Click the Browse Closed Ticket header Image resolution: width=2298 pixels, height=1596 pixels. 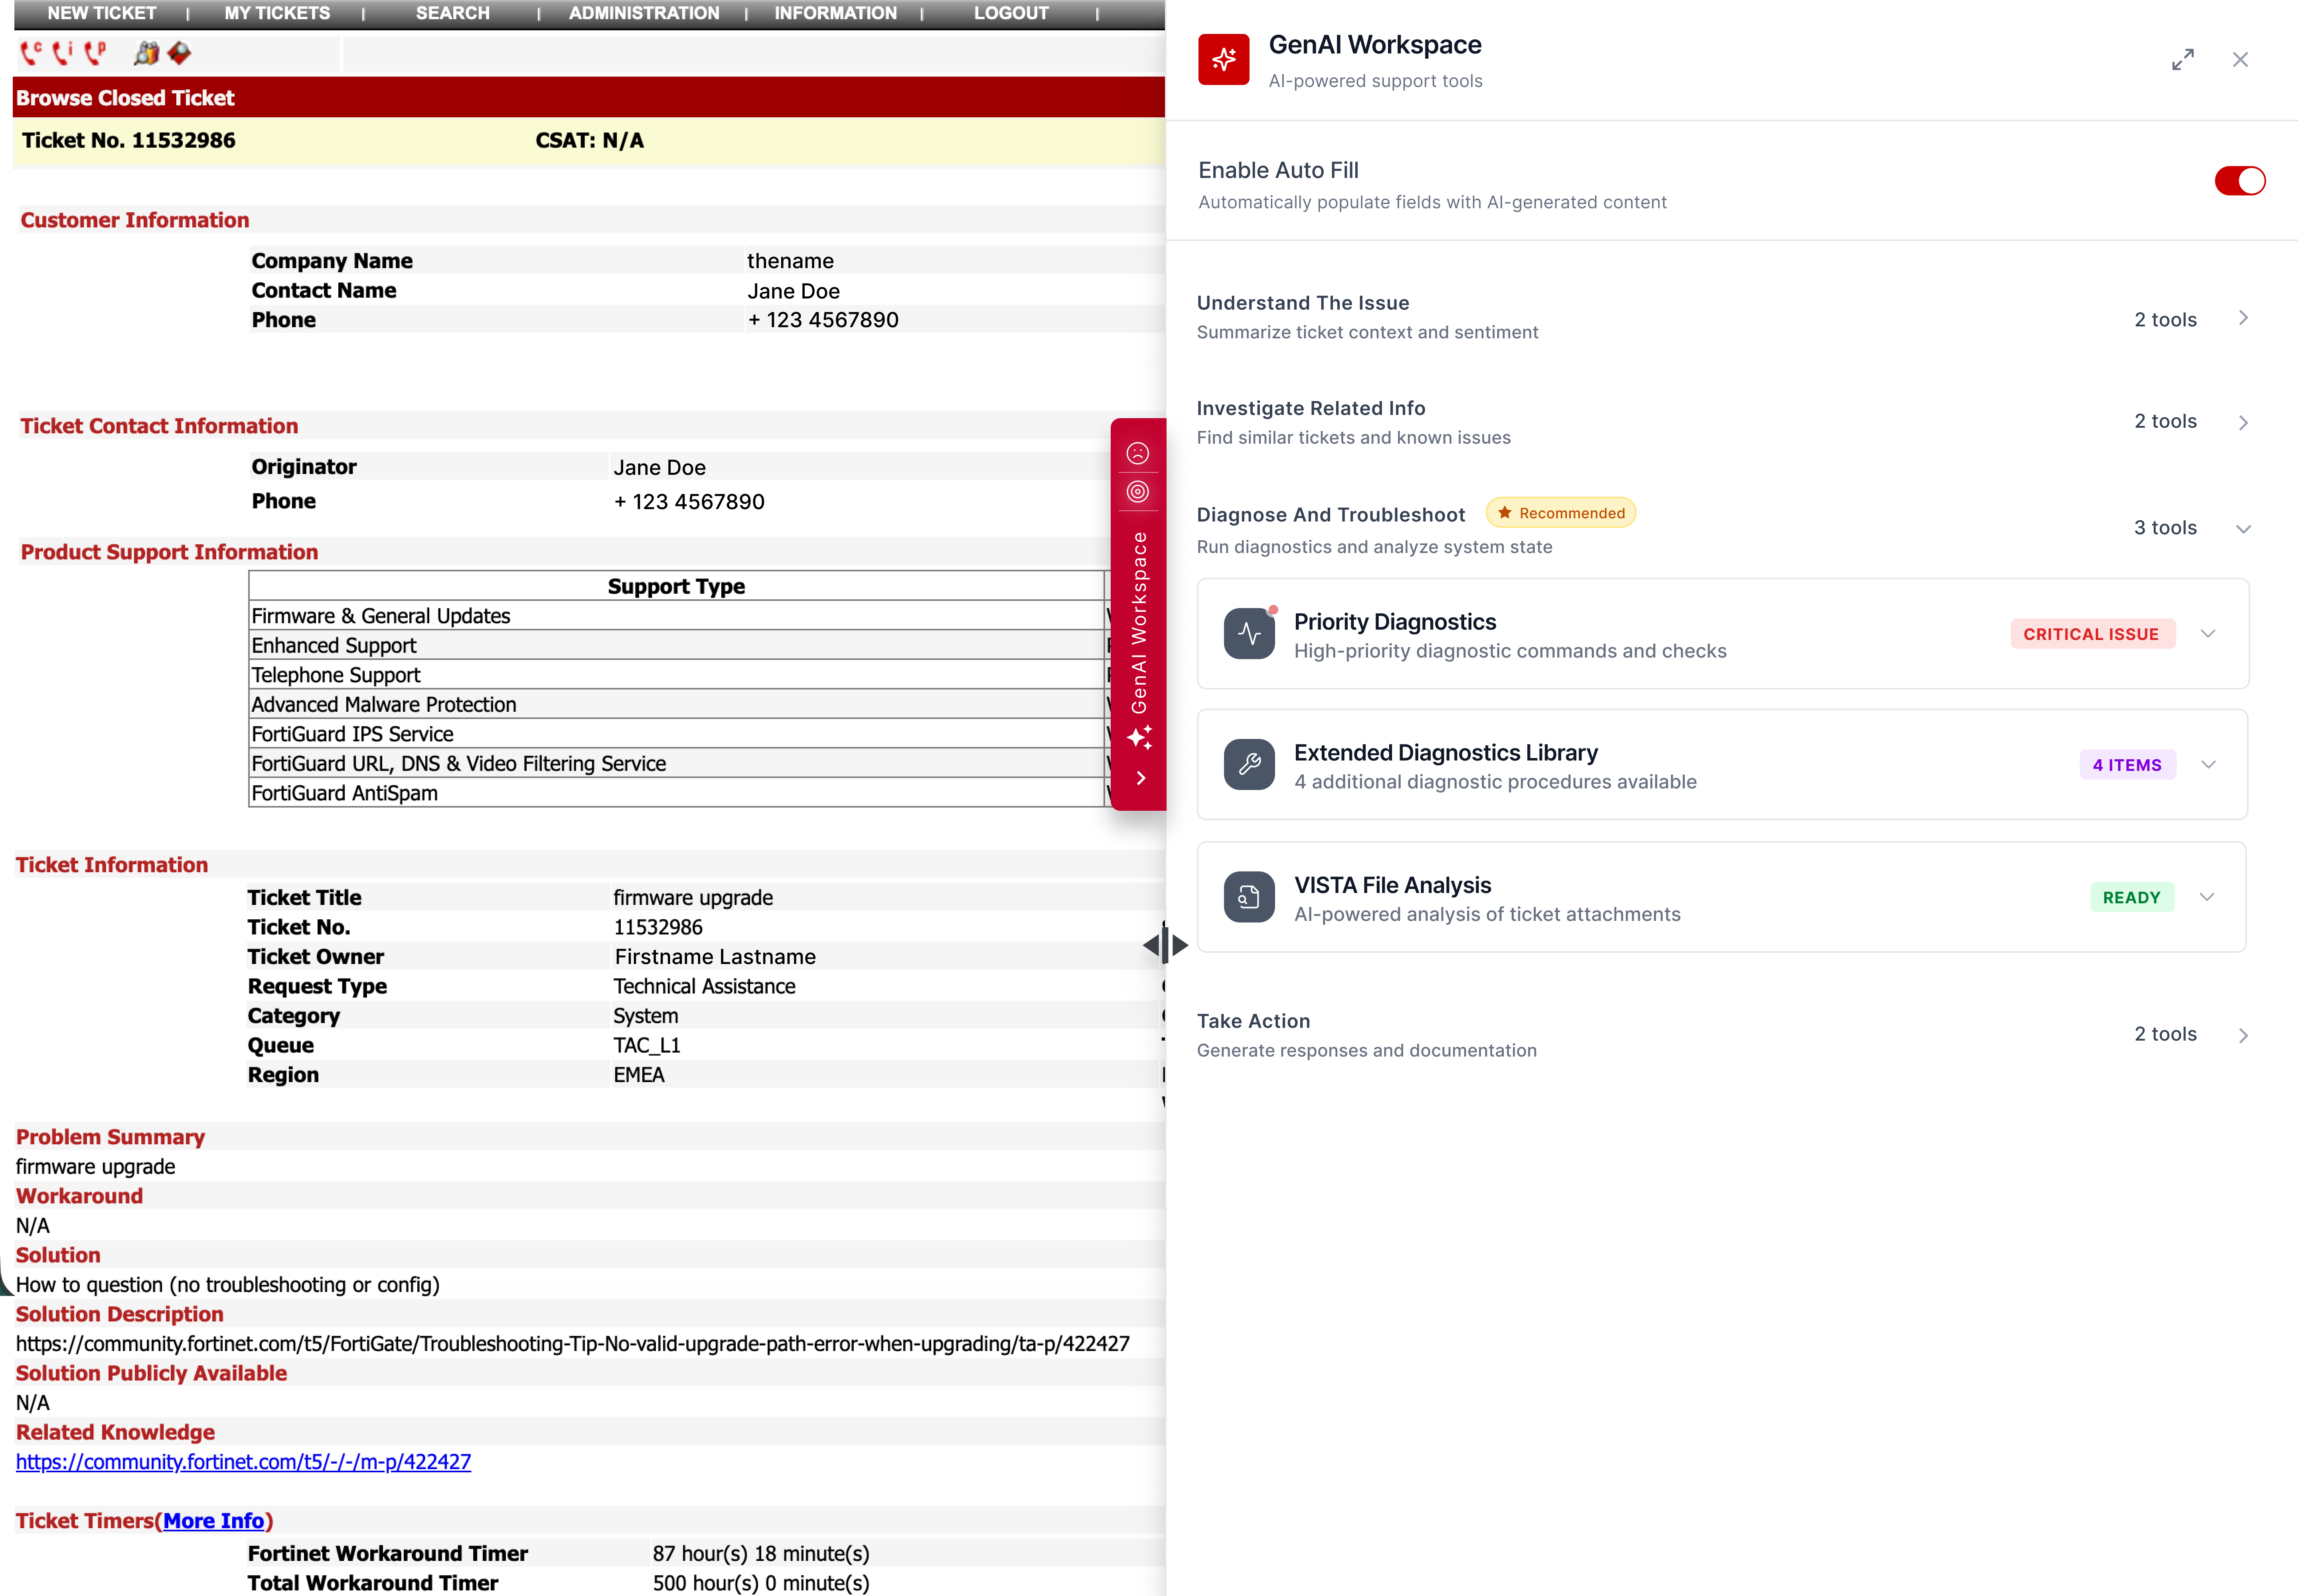[x=125, y=98]
